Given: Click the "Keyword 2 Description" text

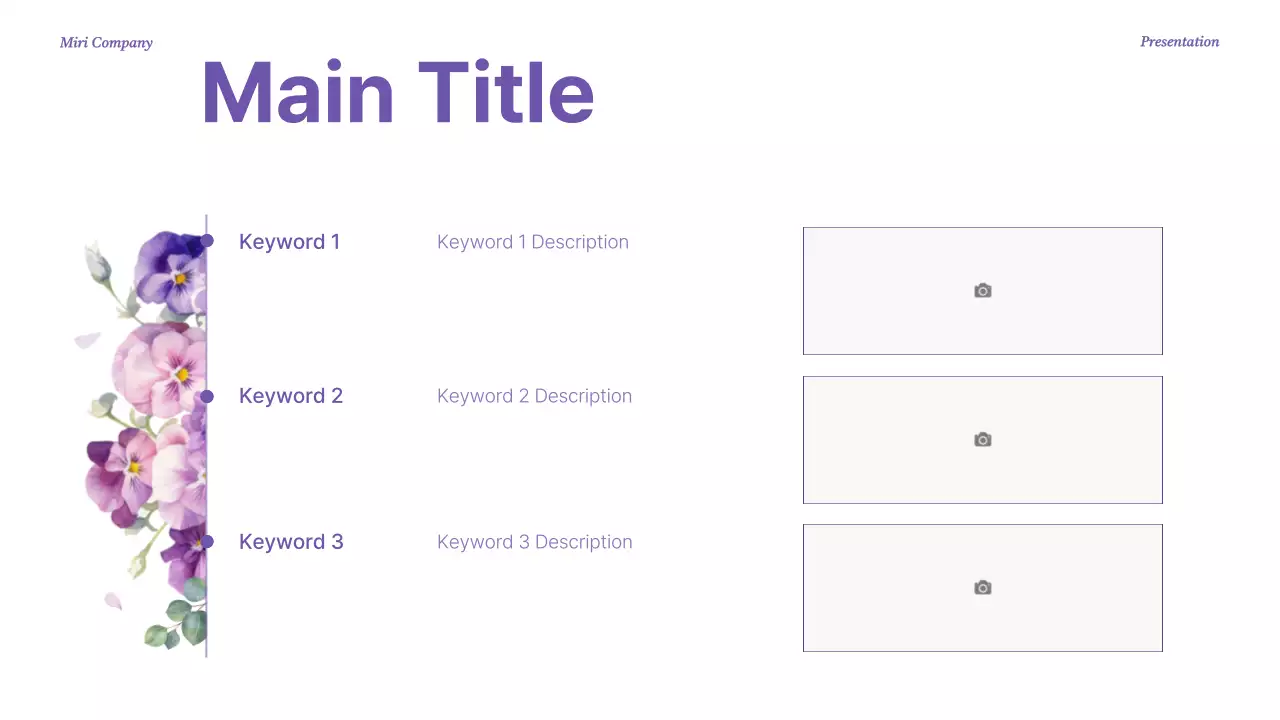Looking at the screenshot, I should [x=534, y=396].
